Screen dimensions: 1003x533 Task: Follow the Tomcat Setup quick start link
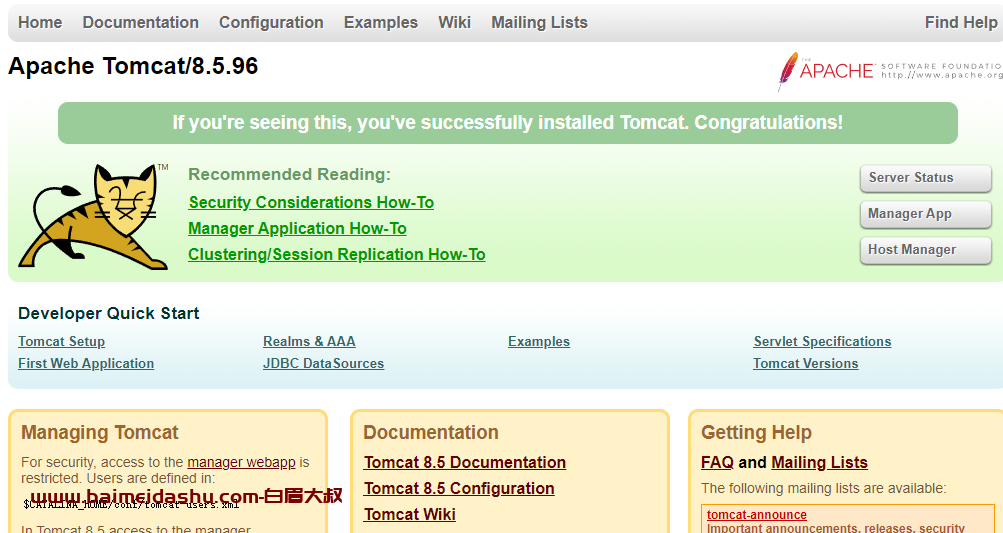(x=61, y=342)
